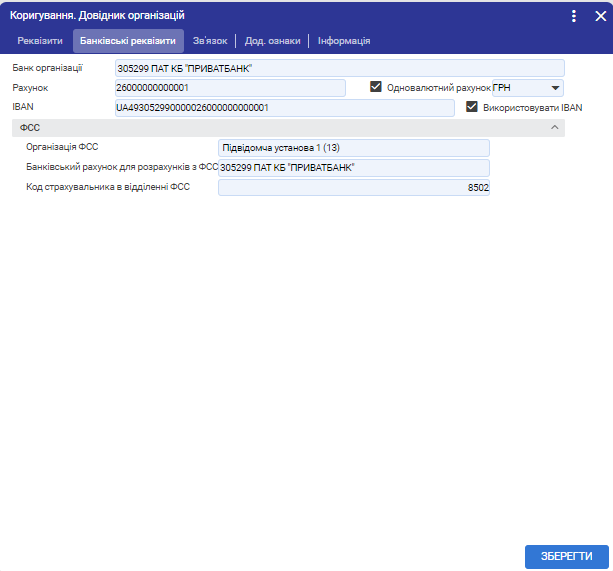Open the Інформація tab

(344, 41)
